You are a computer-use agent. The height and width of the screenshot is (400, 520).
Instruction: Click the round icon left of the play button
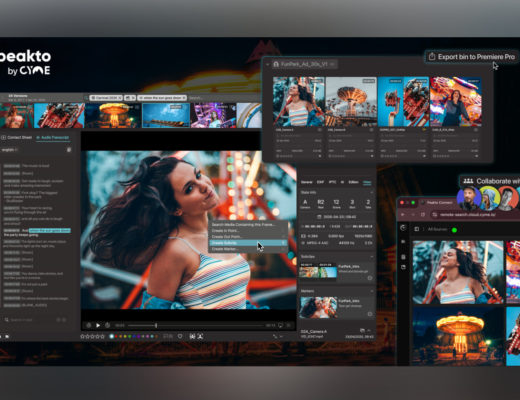coord(89,325)
